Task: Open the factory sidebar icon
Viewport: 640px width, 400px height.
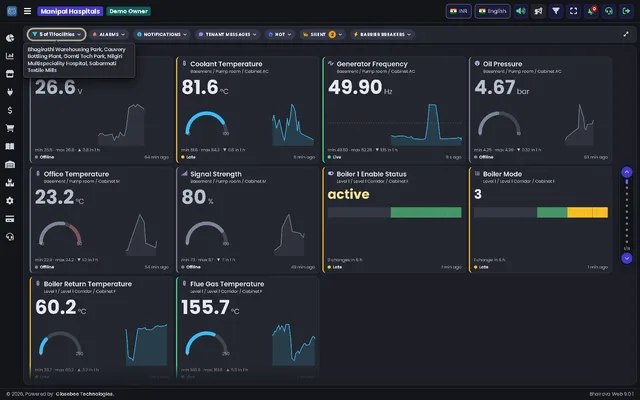Action: click(10, 183)
